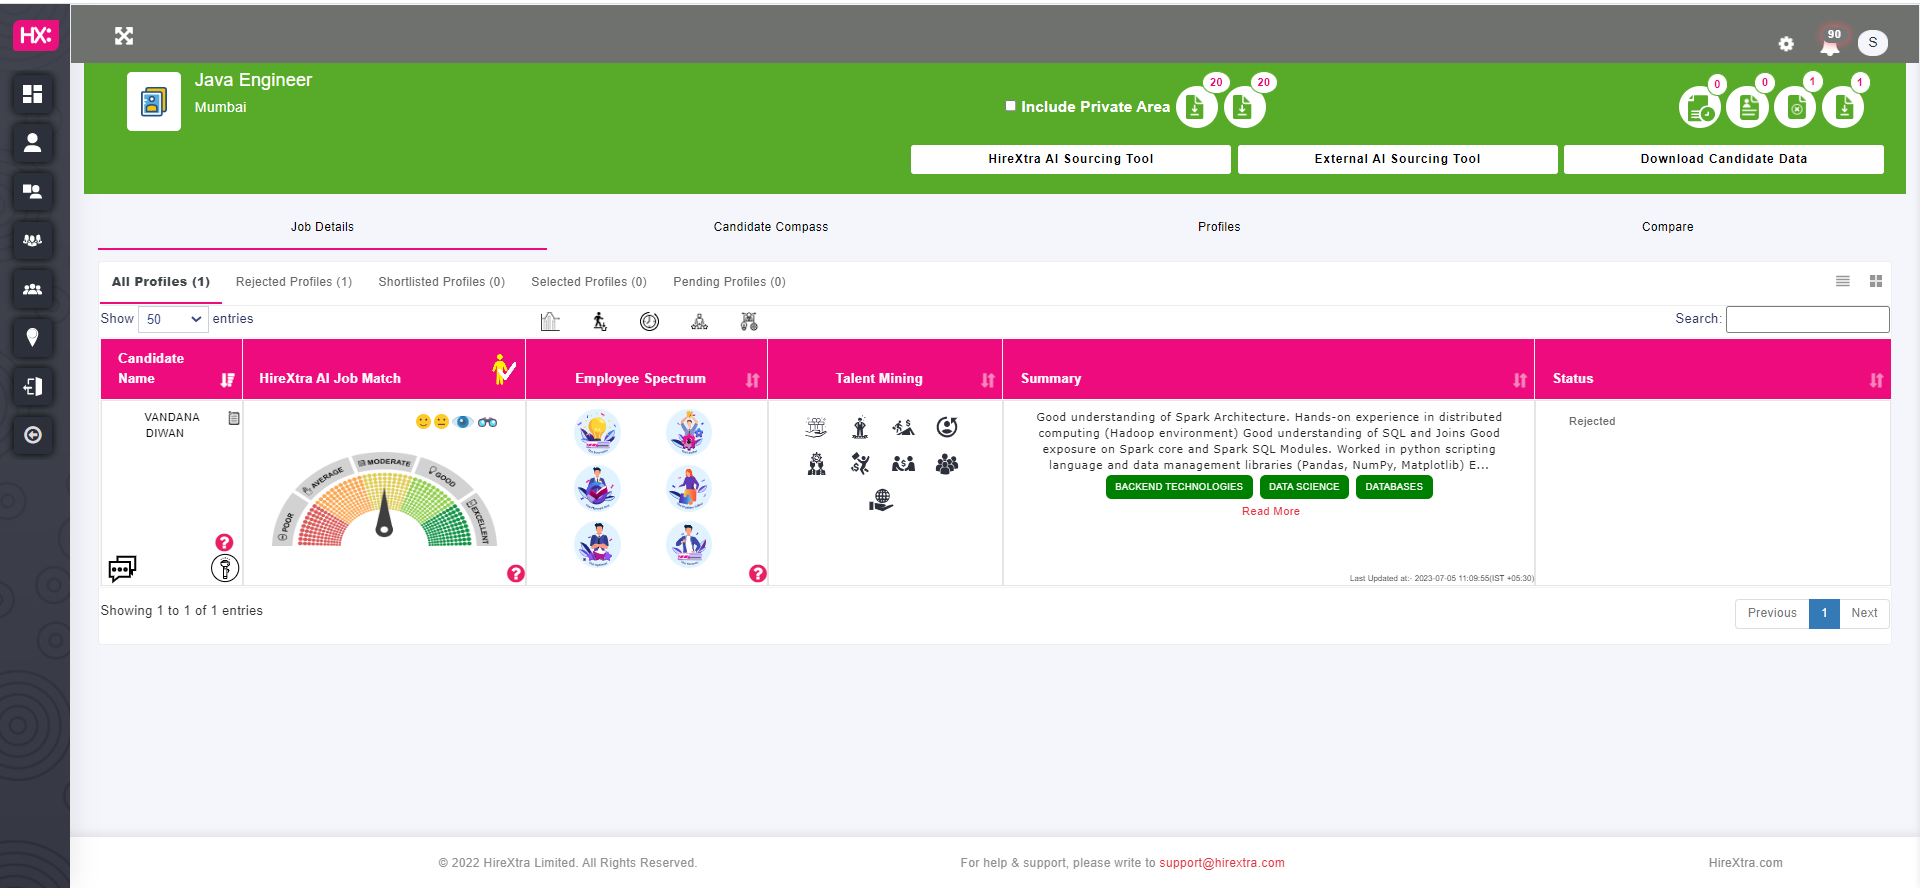Open the resume document icon beside VANDANA DIWAN

(x=234, y=419)
